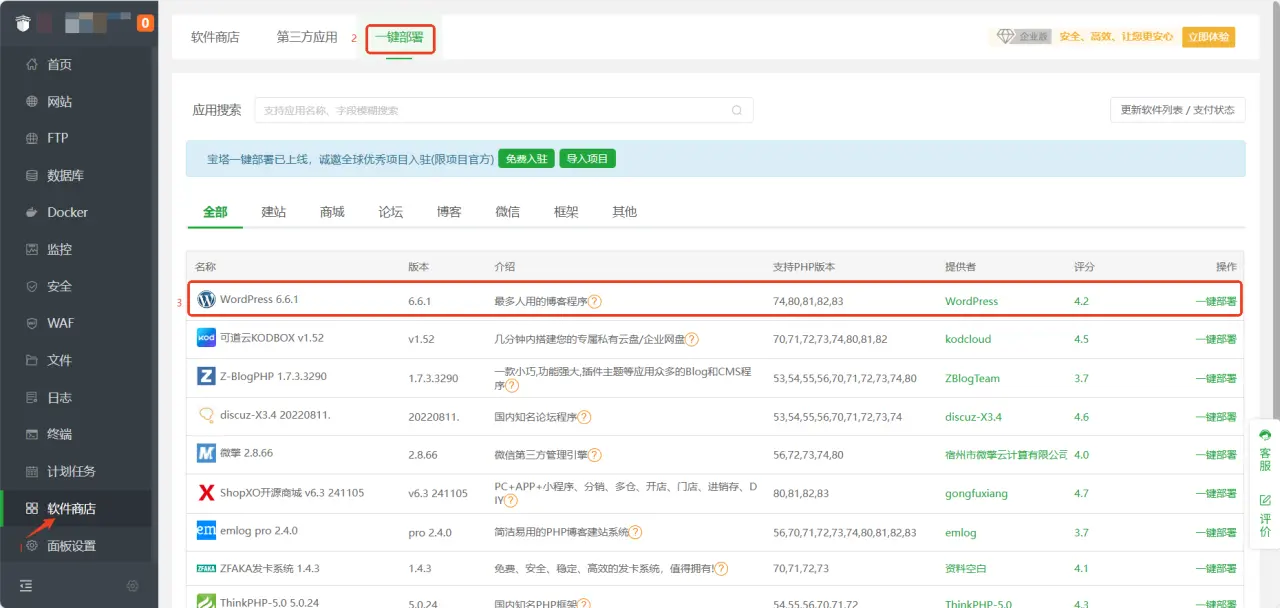Focus the 应用搜索 search input field

tap(504, 110)
